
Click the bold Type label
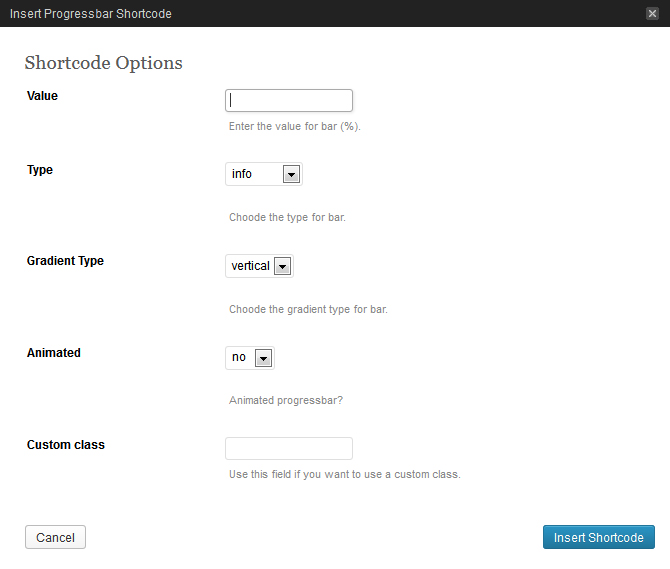[x=40, y=170]
